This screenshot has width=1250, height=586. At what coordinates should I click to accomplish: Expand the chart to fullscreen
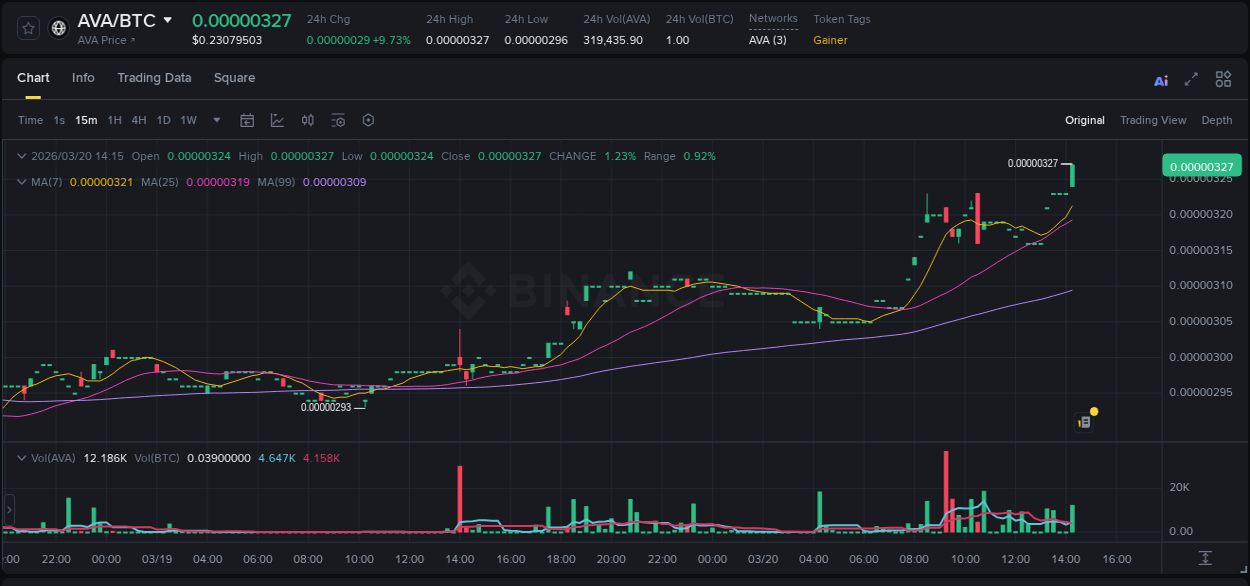click(x=1192, y=79)
